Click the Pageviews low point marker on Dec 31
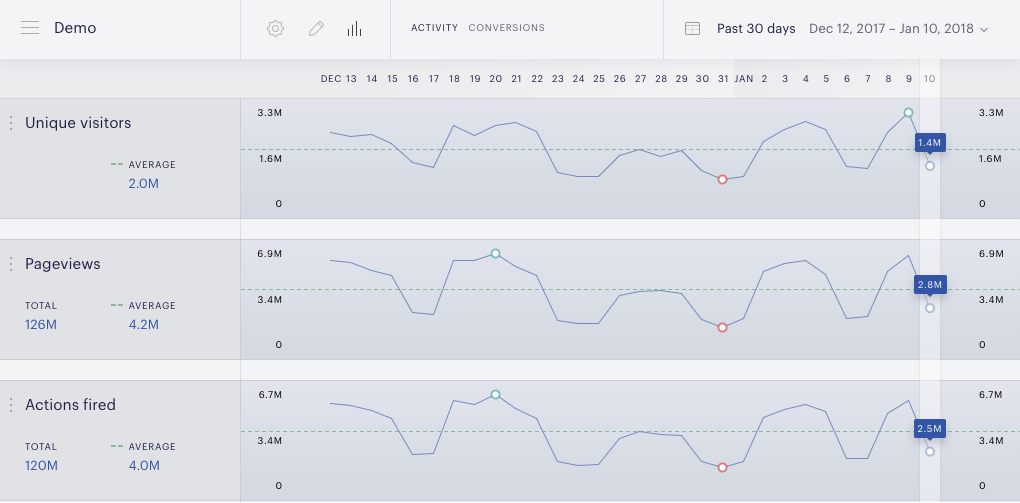The image size is (1020, 503). [x=722, y=327]
